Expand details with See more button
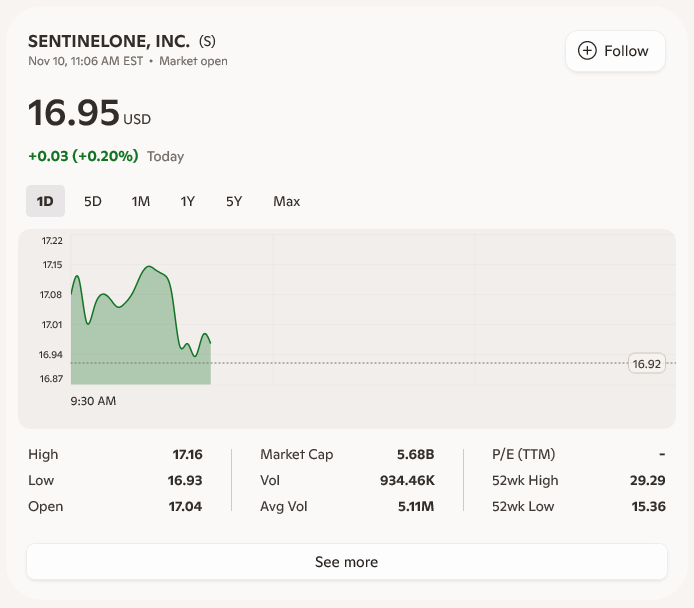 pos(346,562)
